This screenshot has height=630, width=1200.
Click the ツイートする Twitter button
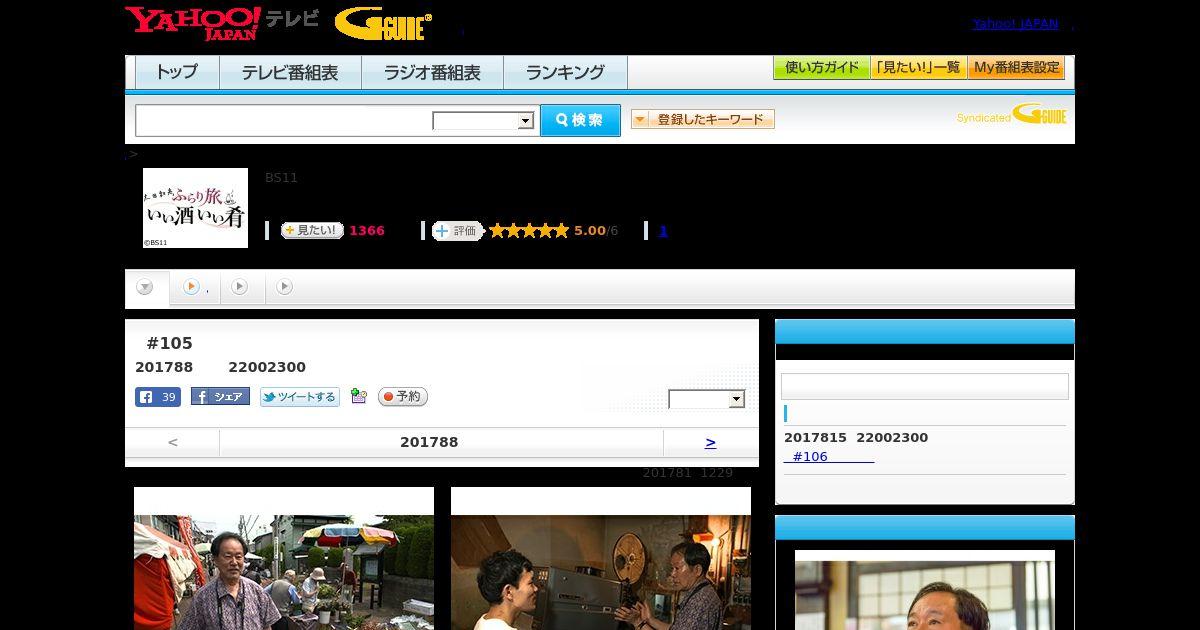click(300, 397)
